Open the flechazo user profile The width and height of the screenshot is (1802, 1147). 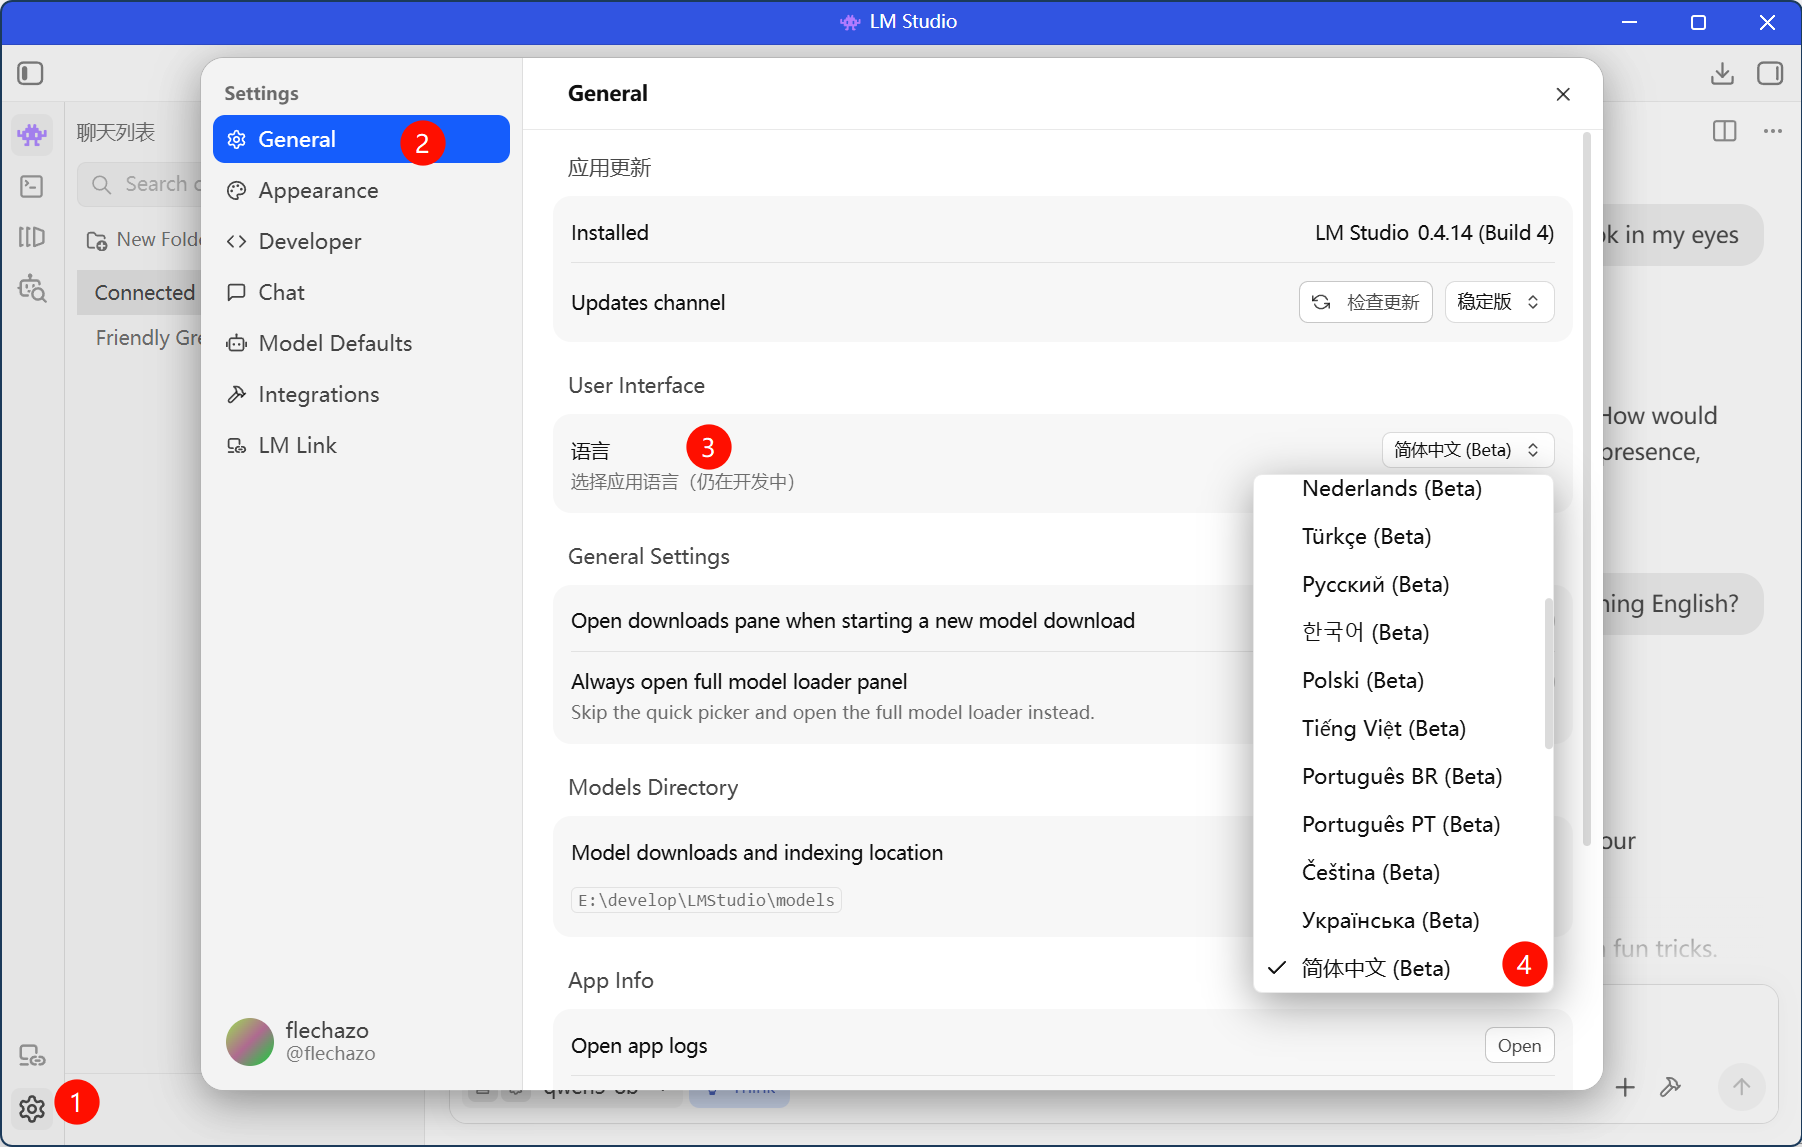pyautogui.click(x=302, y=1041)
